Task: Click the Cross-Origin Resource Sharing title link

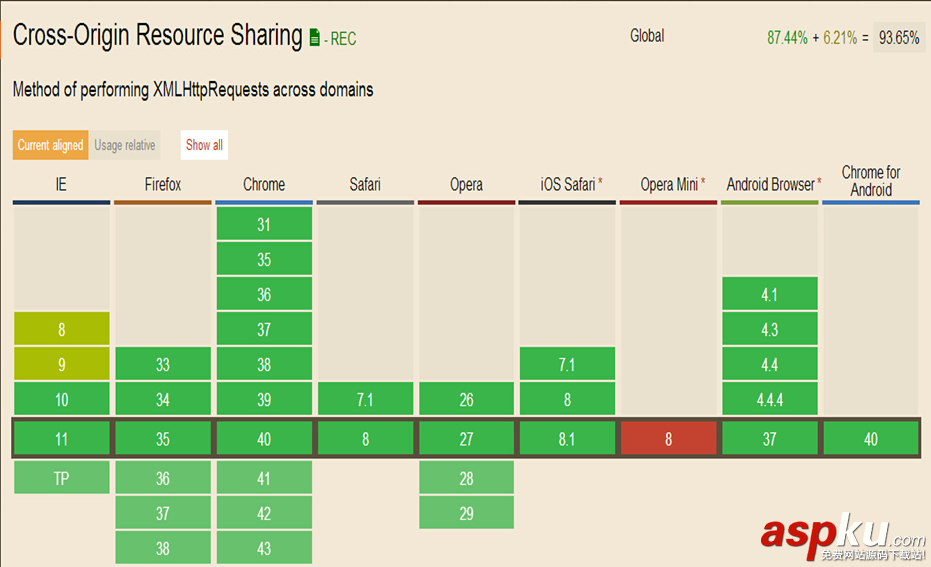Action: click(157, 36)
